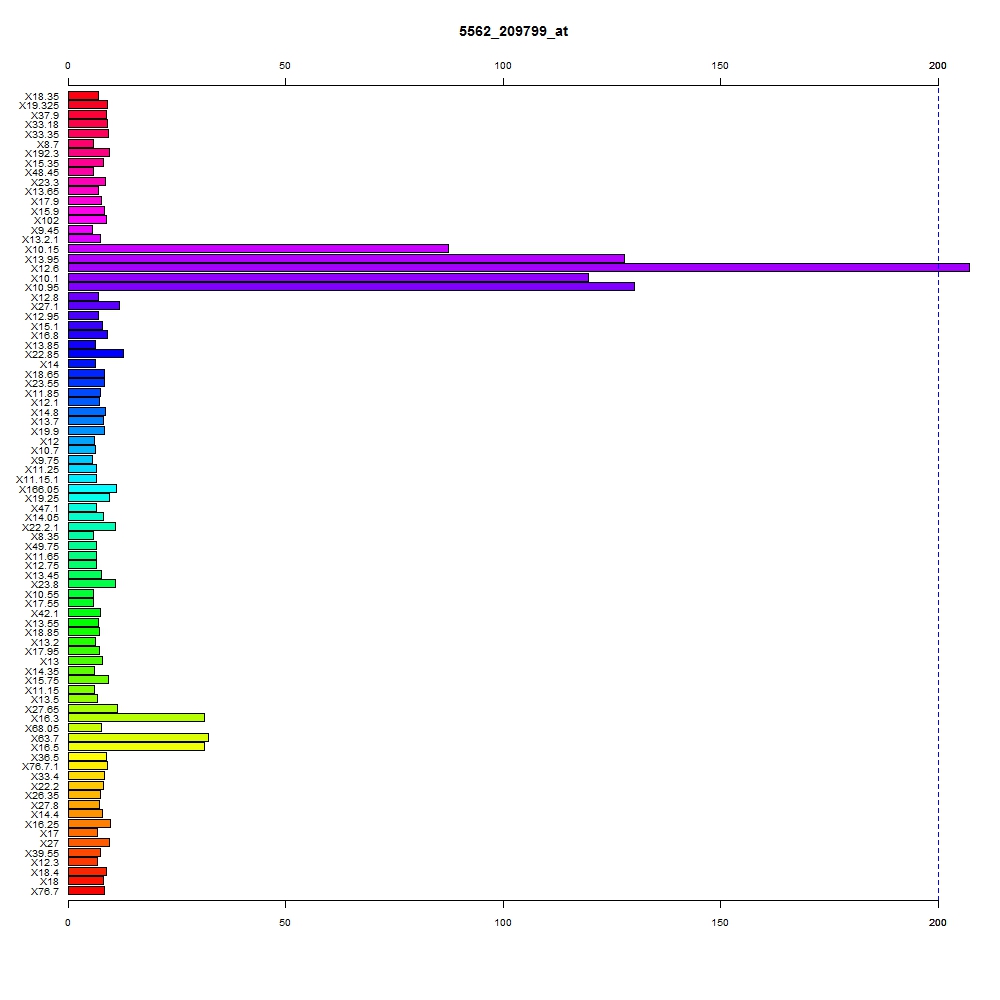Select the indigo bar for X27.1
The image size is (1000, 1000).
94,305
